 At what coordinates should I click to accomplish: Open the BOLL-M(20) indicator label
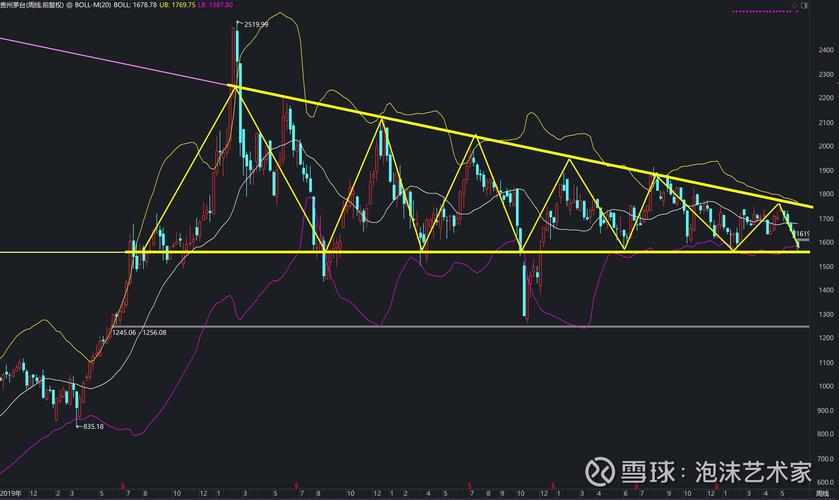click(x=94, y=5)
